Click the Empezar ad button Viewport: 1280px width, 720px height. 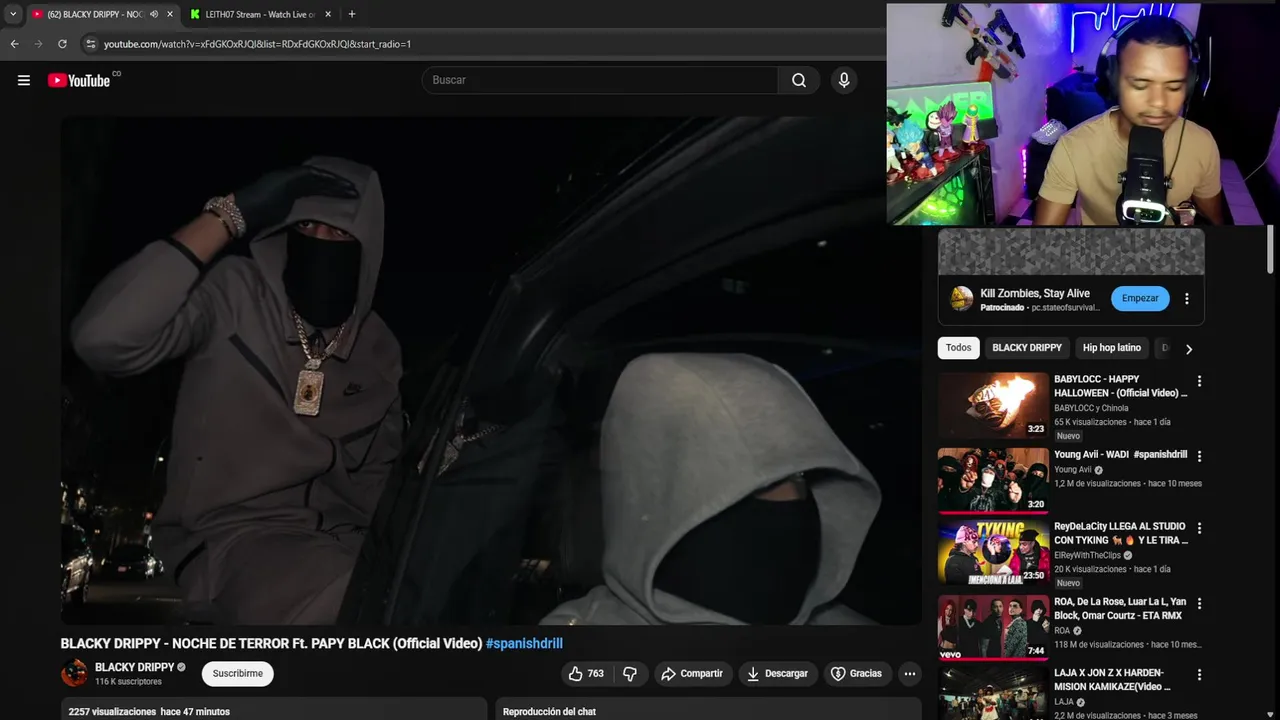click(x=1140, y=298)
